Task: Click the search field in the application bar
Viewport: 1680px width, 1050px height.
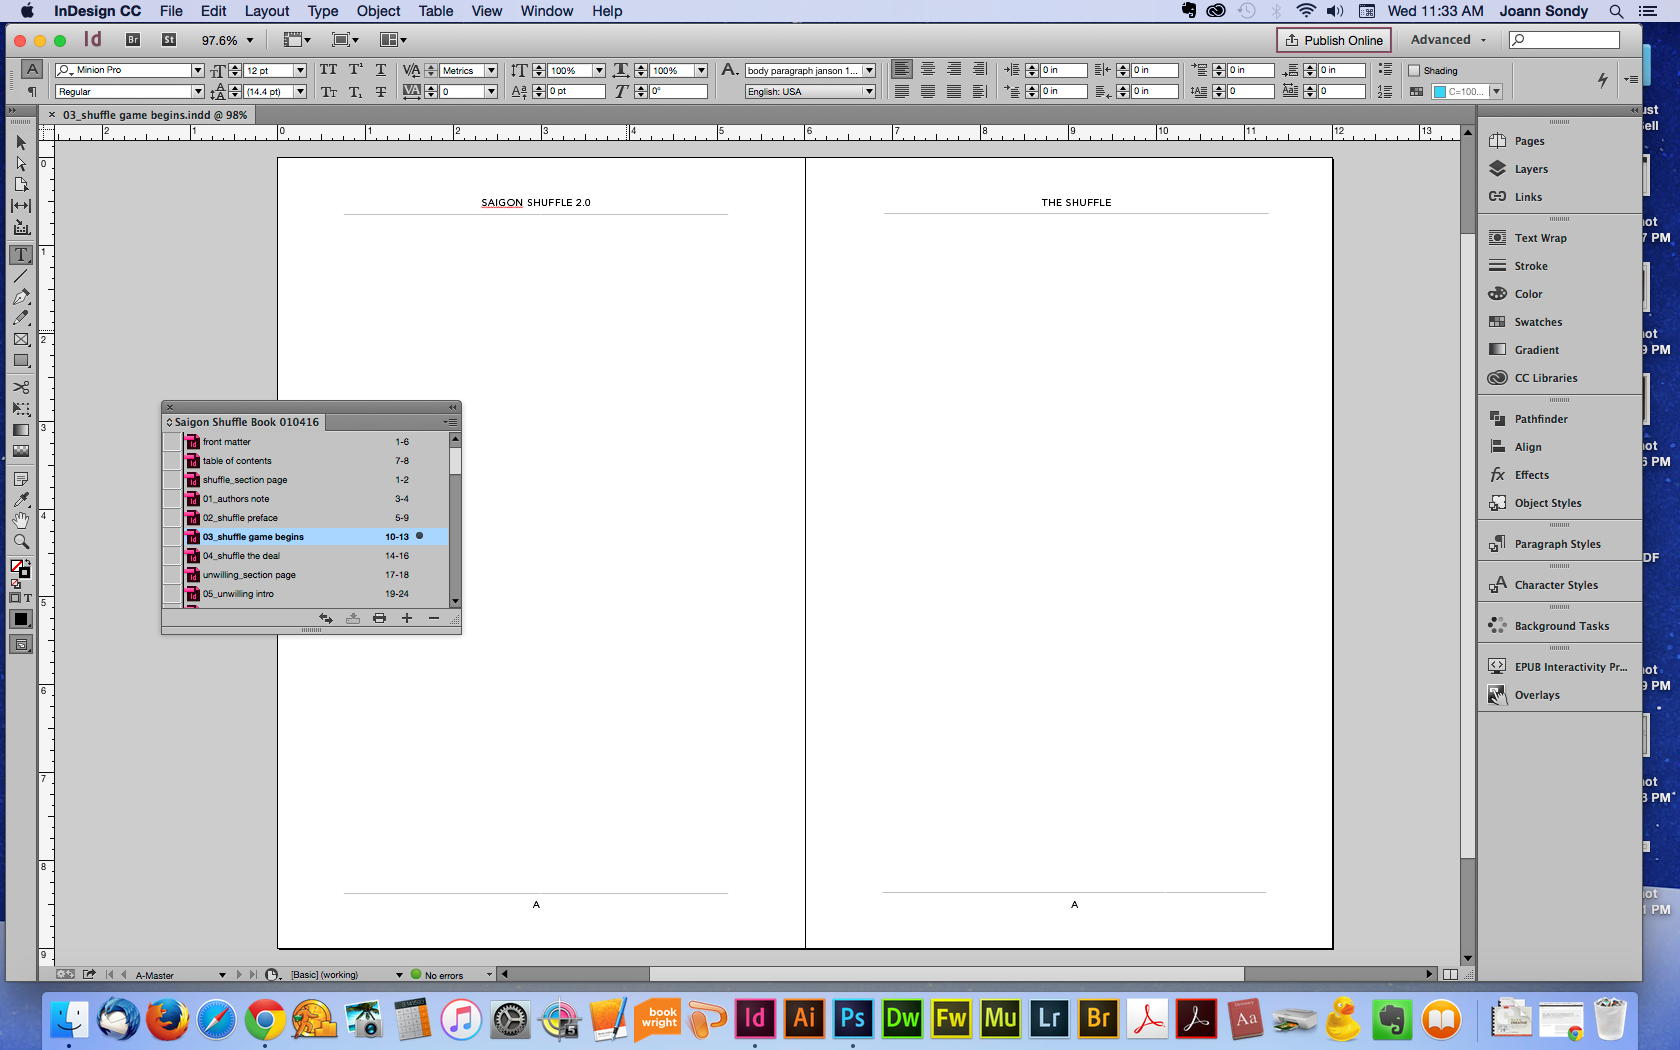Action: [1565, 40]
